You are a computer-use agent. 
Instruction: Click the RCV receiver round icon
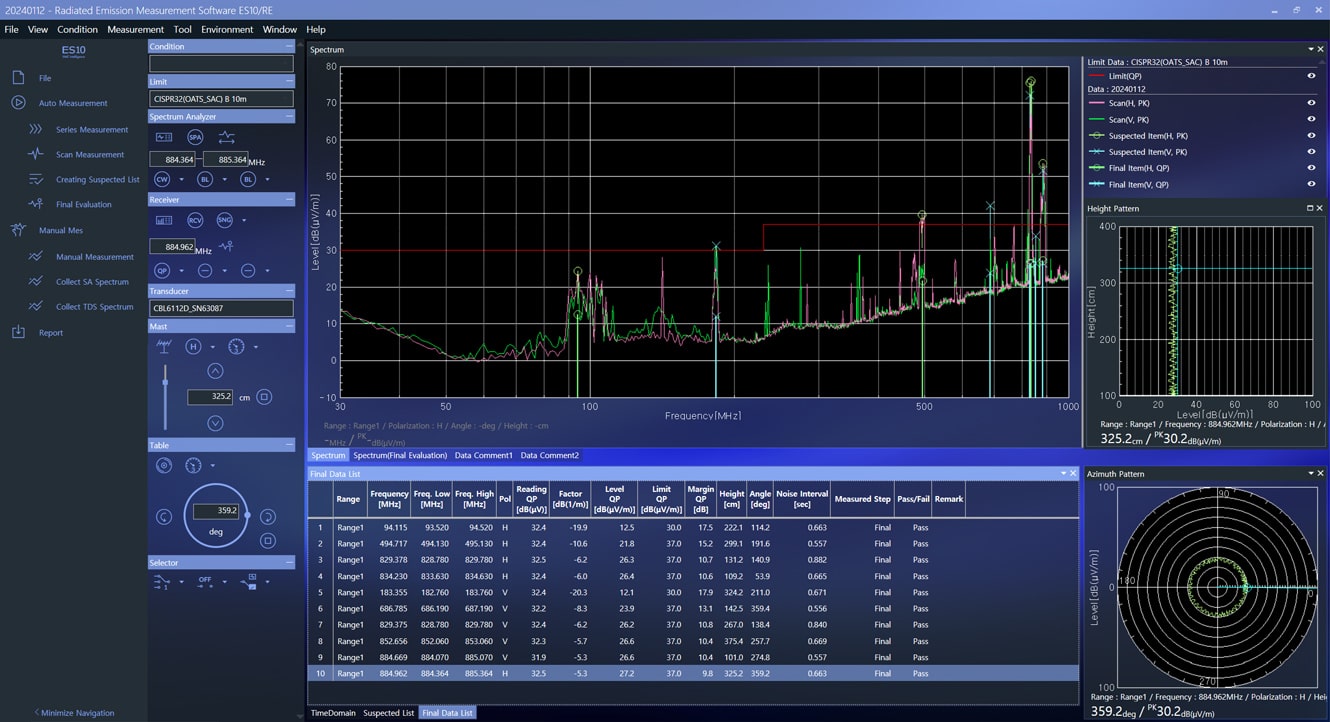point(195,220)
